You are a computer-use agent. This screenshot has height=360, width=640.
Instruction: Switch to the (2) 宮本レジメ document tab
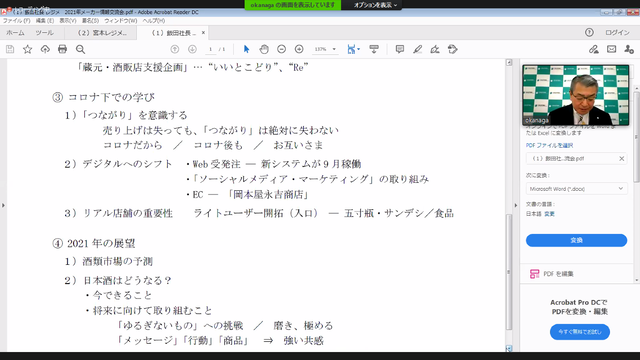tap(102, 33)
